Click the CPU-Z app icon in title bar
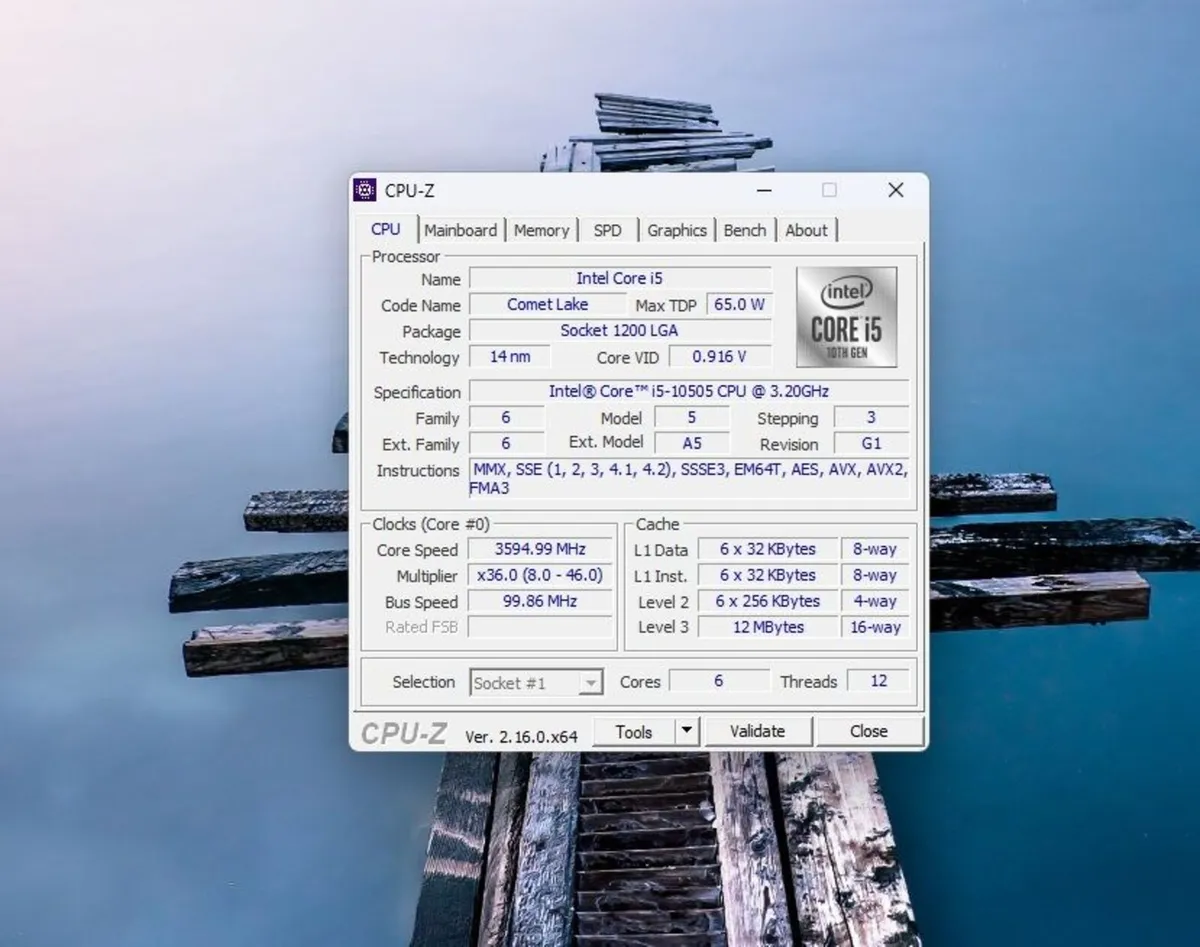The height and width of the screenshot is (947, 1200). click(365, 190)
